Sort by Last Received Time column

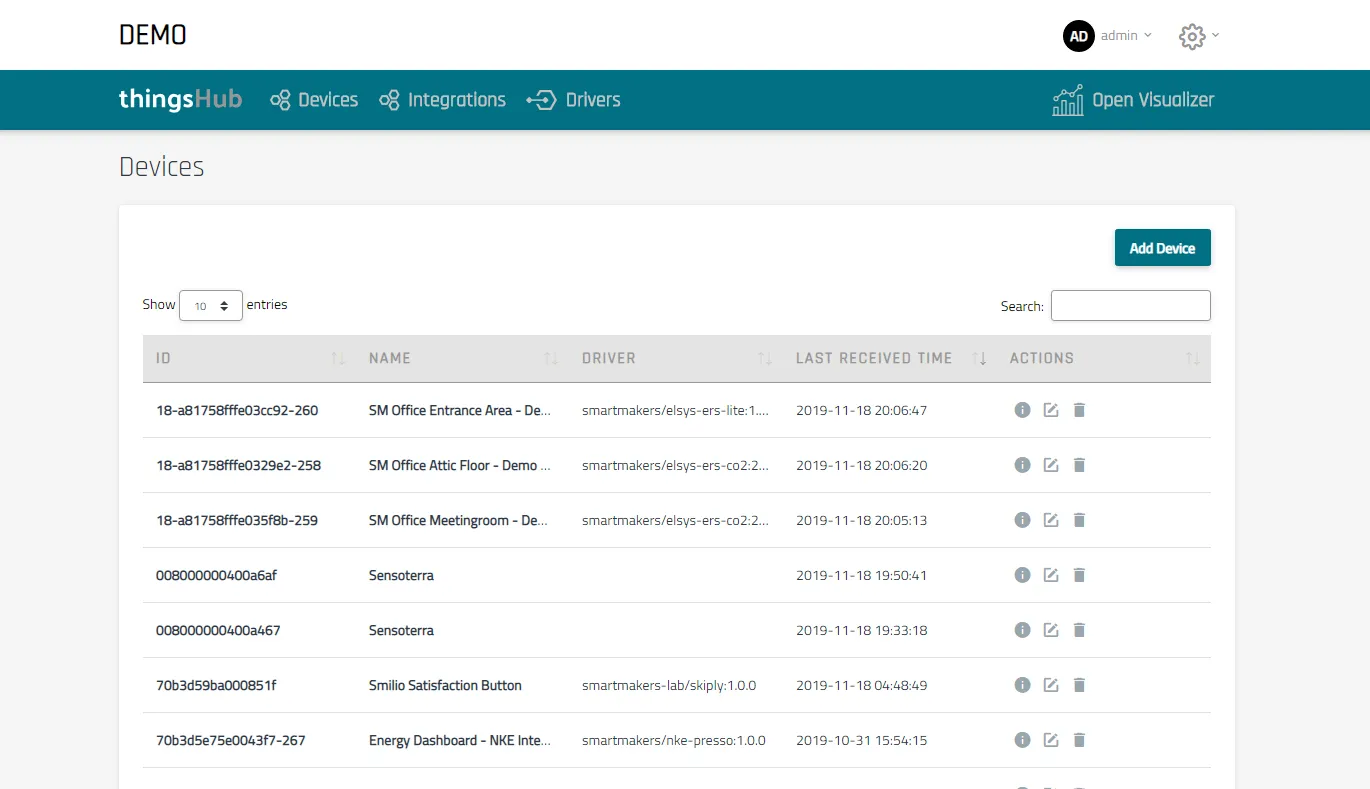(x=890, y=358)
